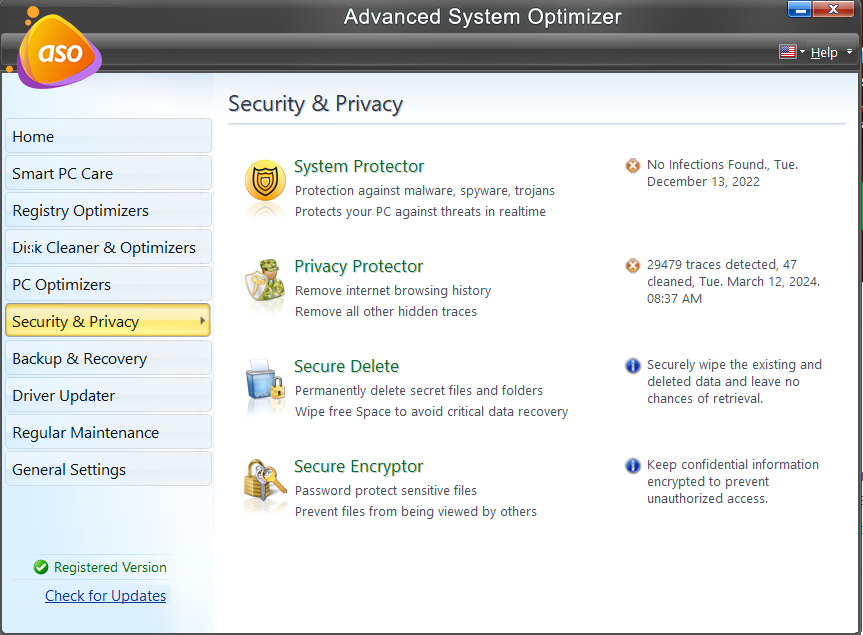Viewport: 863px width, 635px height.
Task: Click the Check for Updates link
Action: (x=105, y=595)
